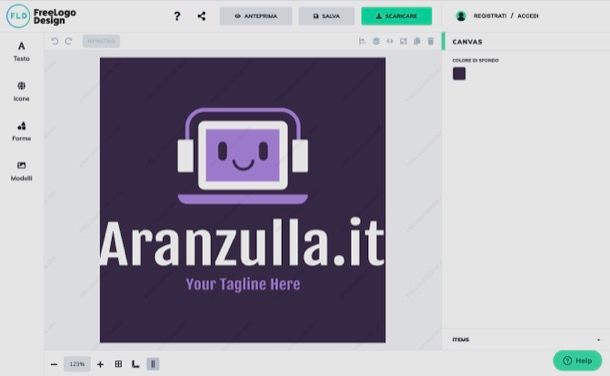Click the trash delete icon
The width and height of the screenshot is (610, 376).
click(431, 41)
